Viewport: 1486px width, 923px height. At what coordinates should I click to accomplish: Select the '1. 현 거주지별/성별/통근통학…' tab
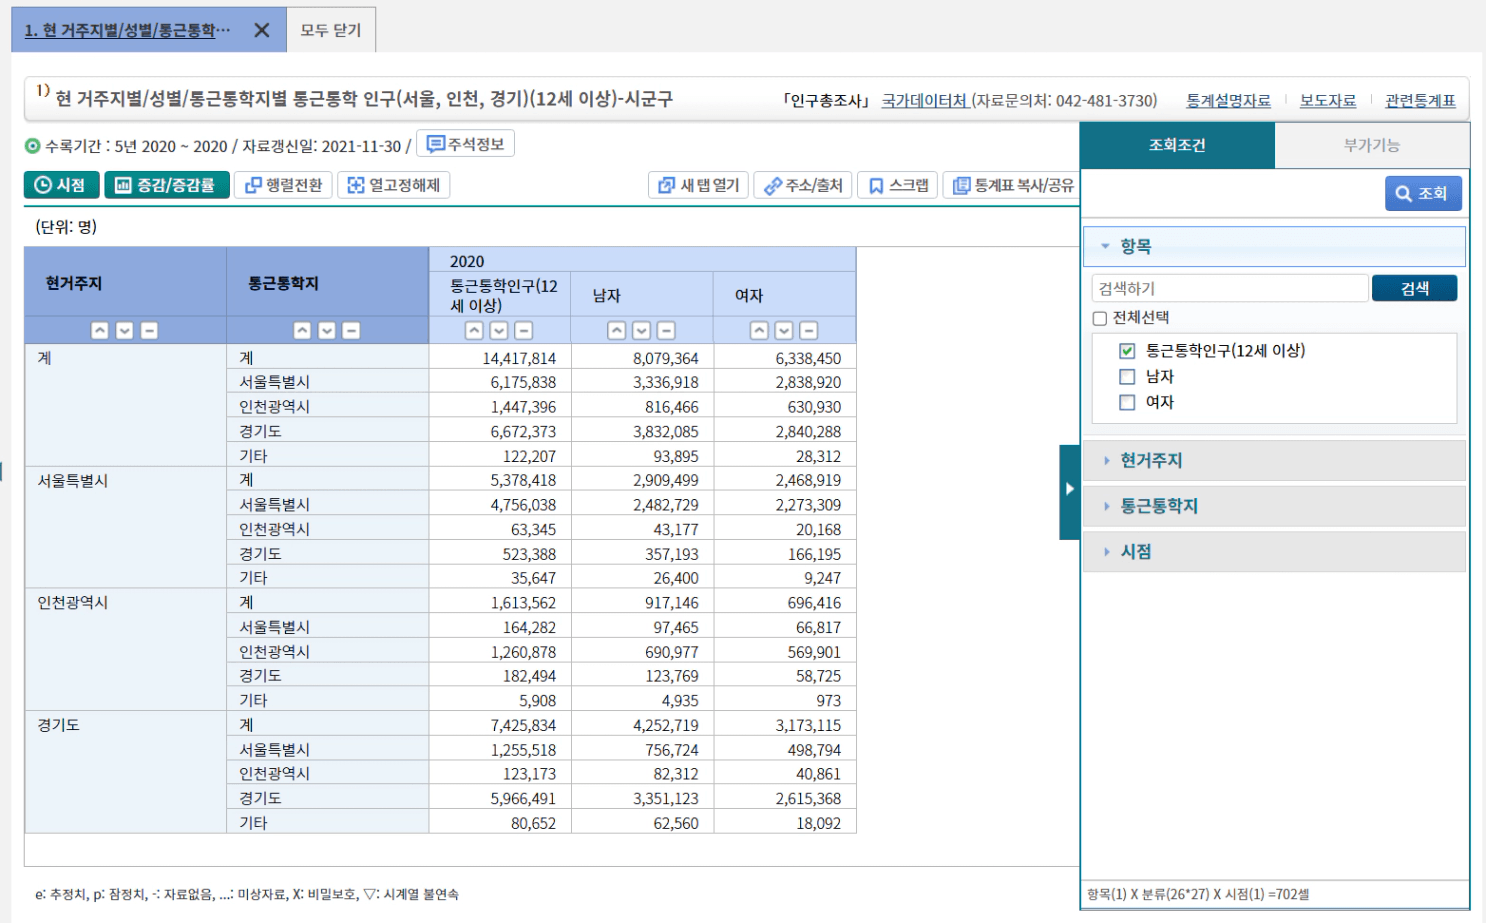(128, 30)
